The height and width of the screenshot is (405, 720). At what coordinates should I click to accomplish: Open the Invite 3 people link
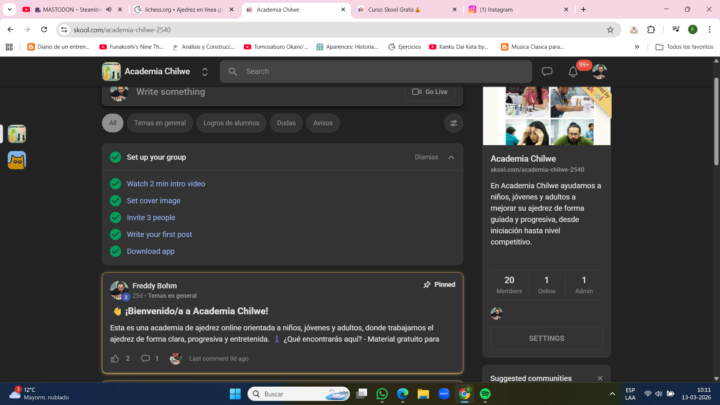point(151,218)
